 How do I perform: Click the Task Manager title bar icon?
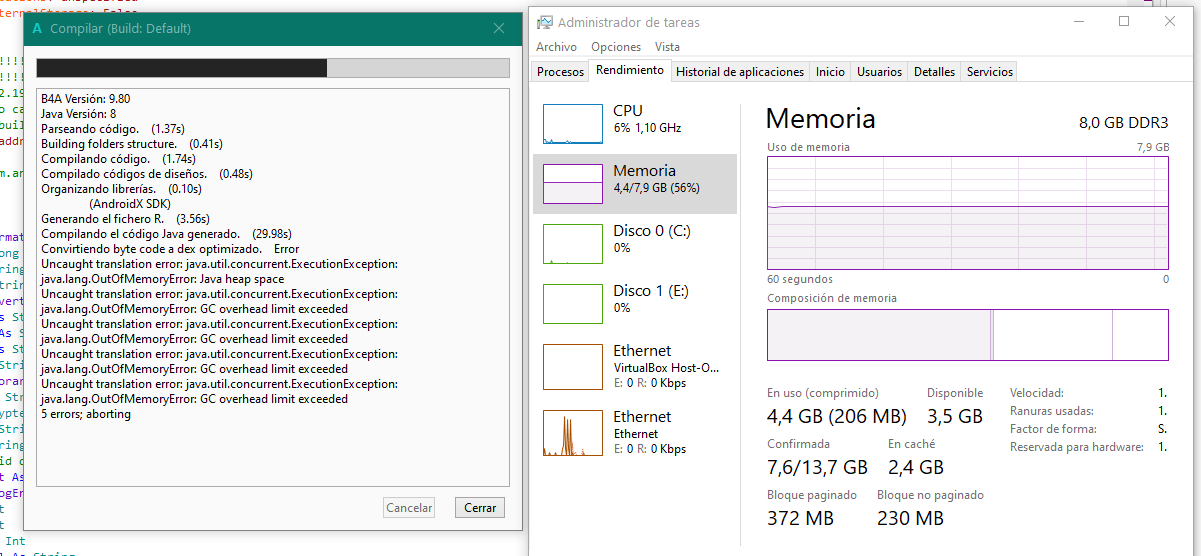click(x=544, y=22)
